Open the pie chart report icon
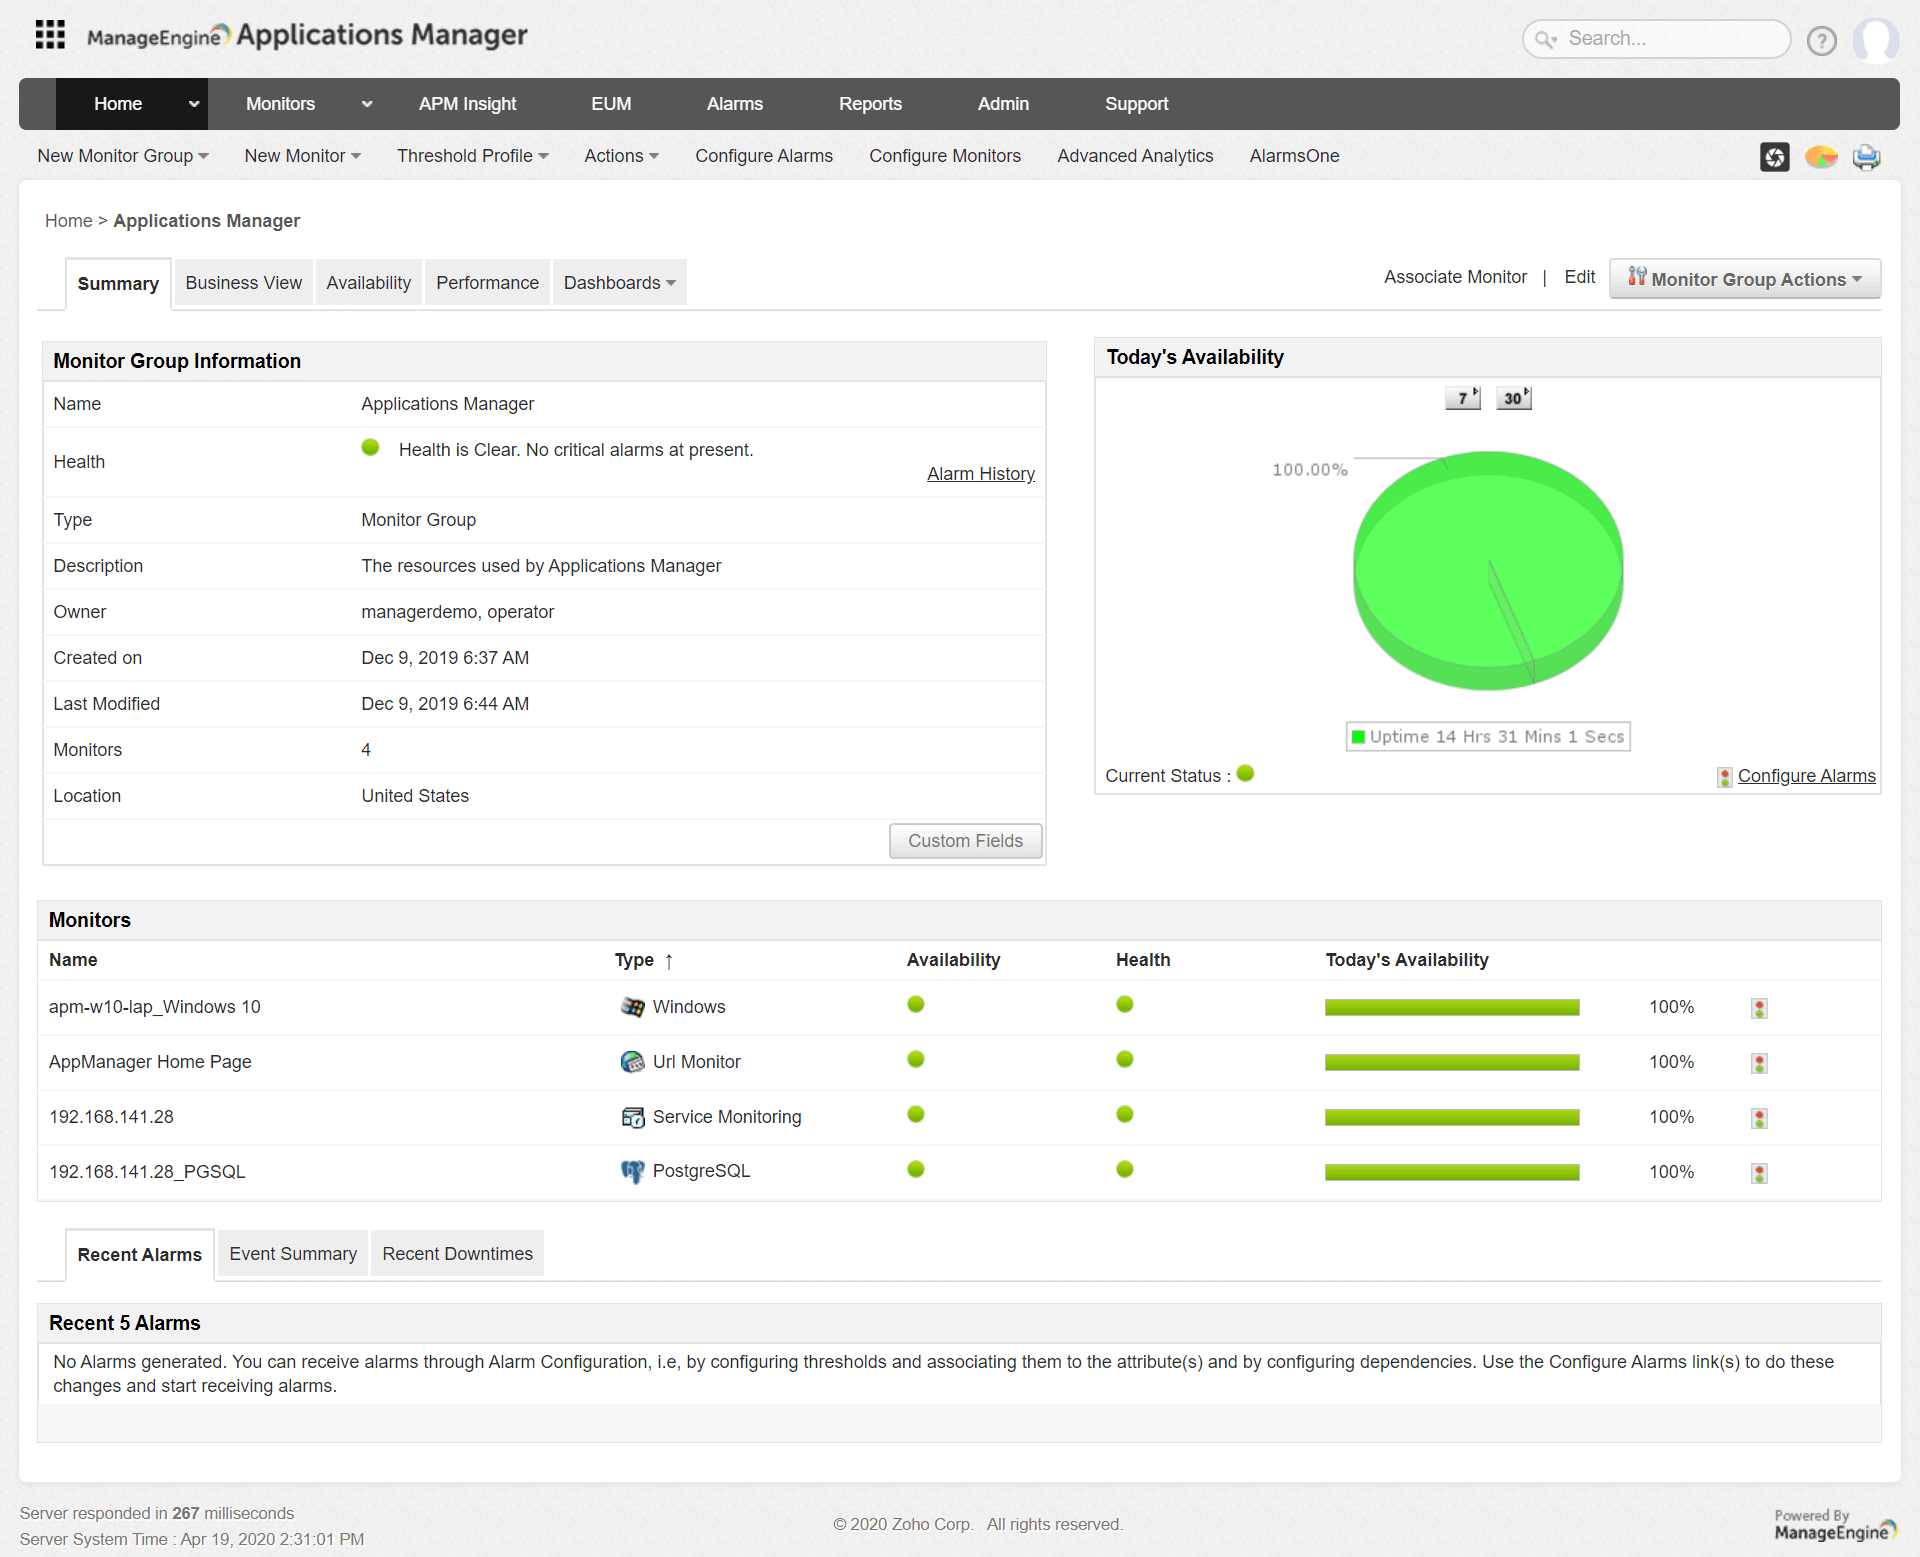Image resolution: width=1920 pixels, height=1557 pixels. point(1821,157)
